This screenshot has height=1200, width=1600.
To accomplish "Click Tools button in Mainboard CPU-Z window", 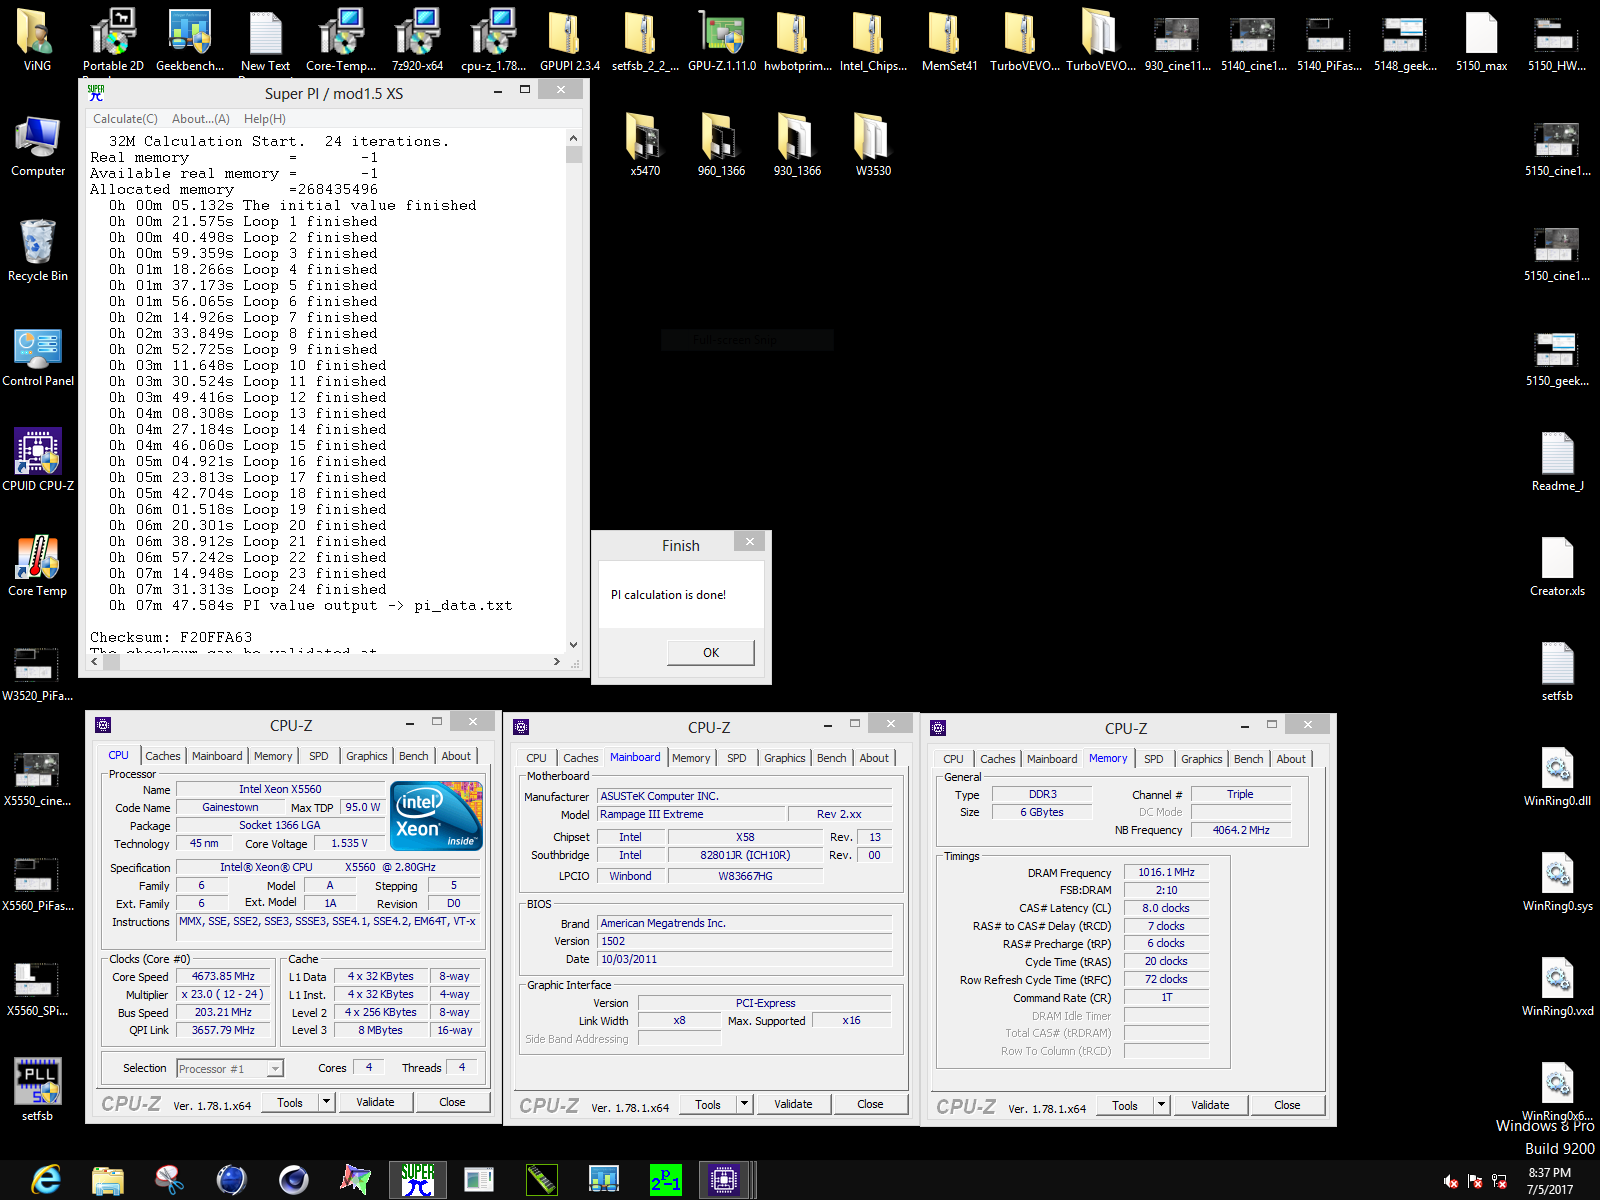I will pyautogui.click(x=707, y=1104).
